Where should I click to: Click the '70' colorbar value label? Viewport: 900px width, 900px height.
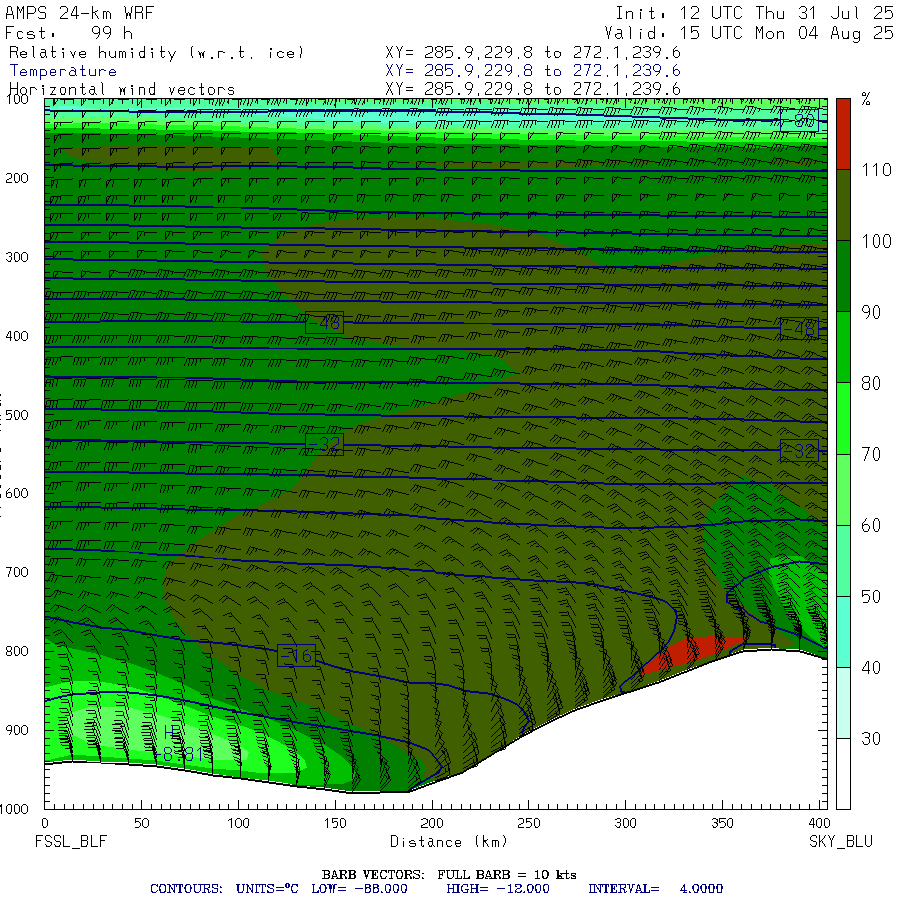coord(871,454)
